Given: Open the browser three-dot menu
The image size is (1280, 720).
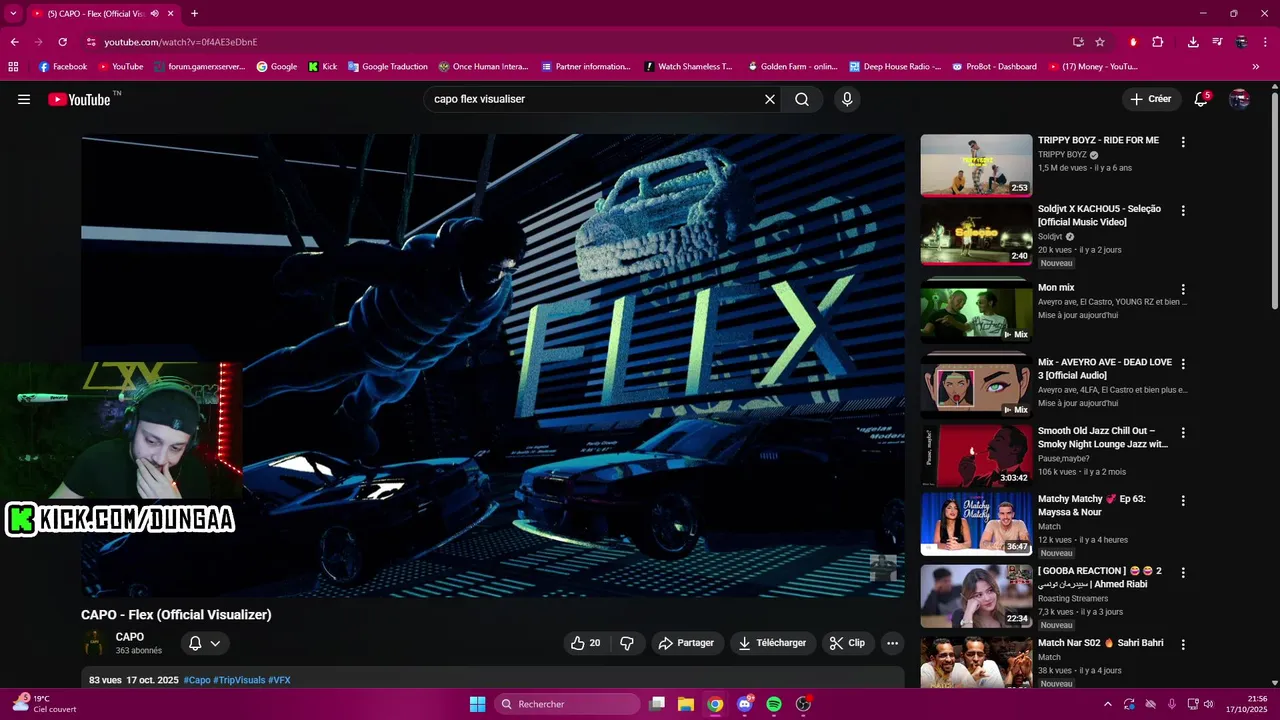Looking at the screenshot, I should pyautogui.click(x=1264, y=42).
